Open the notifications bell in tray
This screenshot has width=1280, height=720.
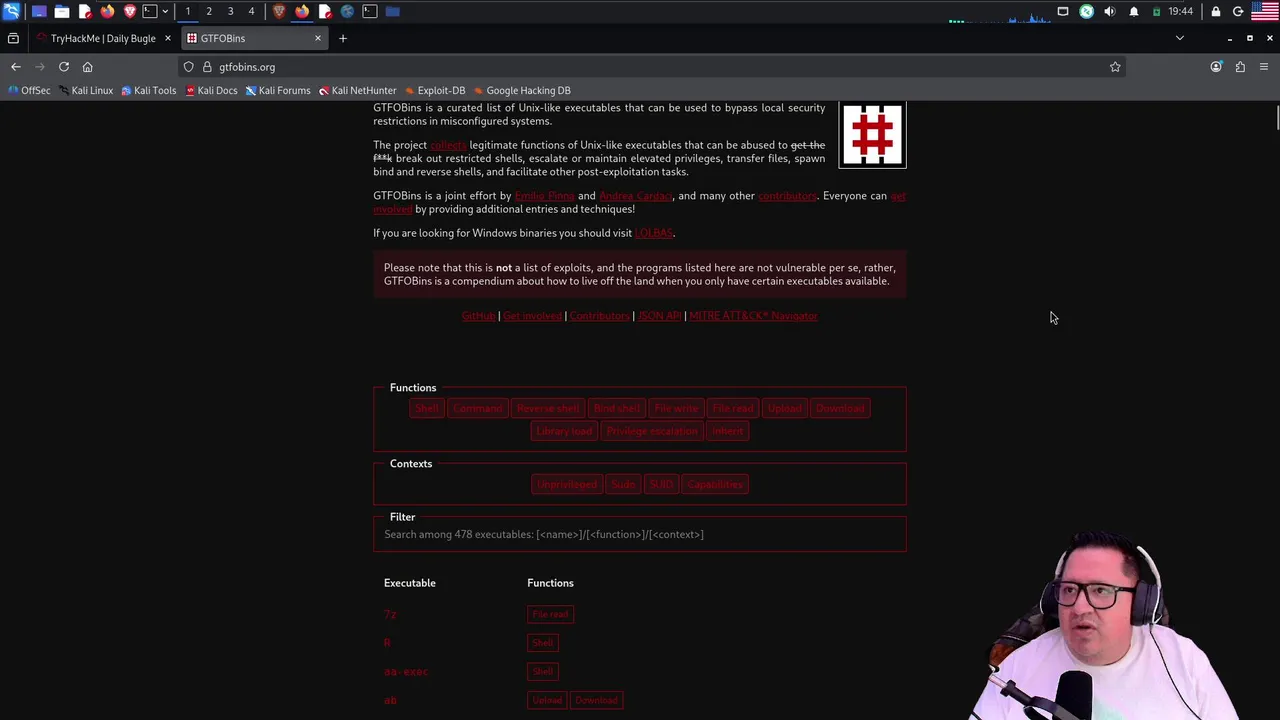pos(1134,11)
